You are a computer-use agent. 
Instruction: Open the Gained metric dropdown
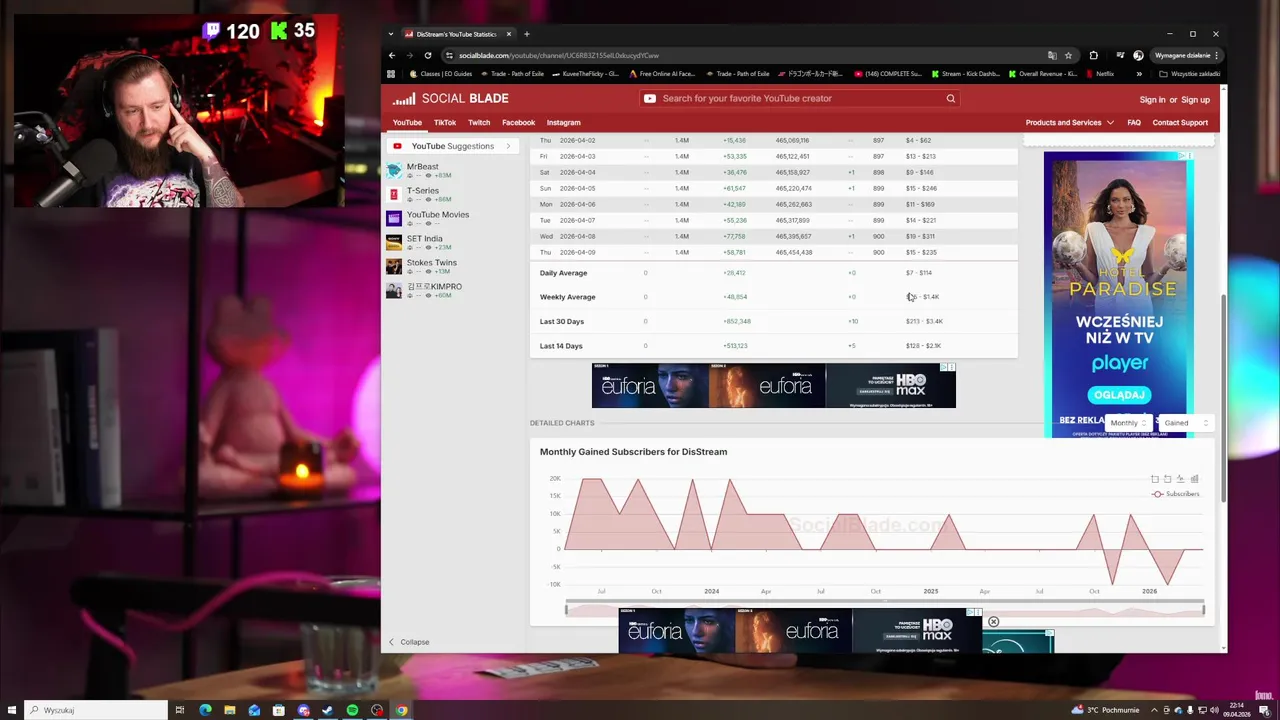(1187, 423)
